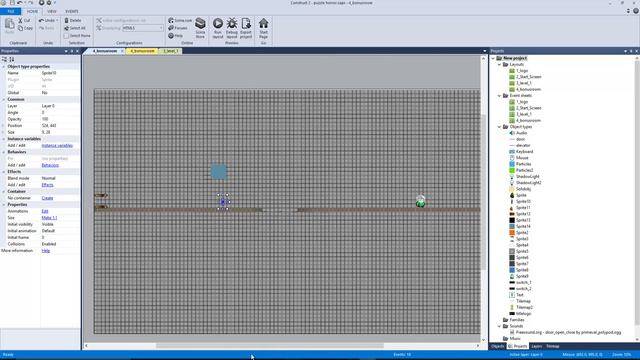The height and width of the screenshot is (360, 640).
Task: Select the Audio object type
Action: click(x=521, y=133)
